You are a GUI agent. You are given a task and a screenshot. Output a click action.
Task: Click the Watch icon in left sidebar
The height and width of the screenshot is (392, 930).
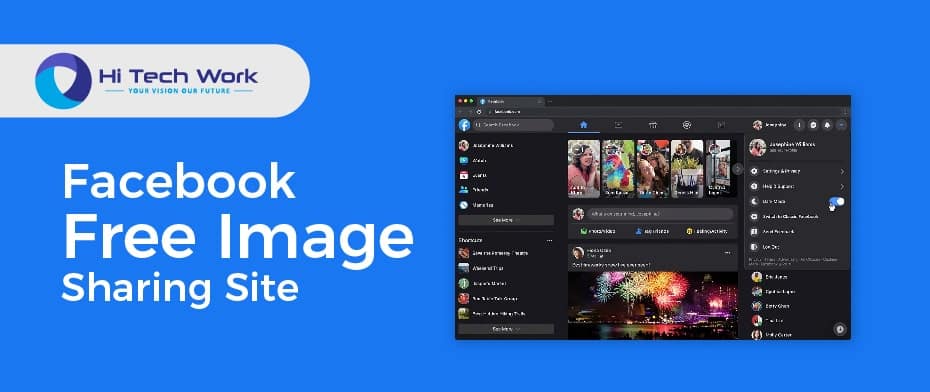pos(464,160)
